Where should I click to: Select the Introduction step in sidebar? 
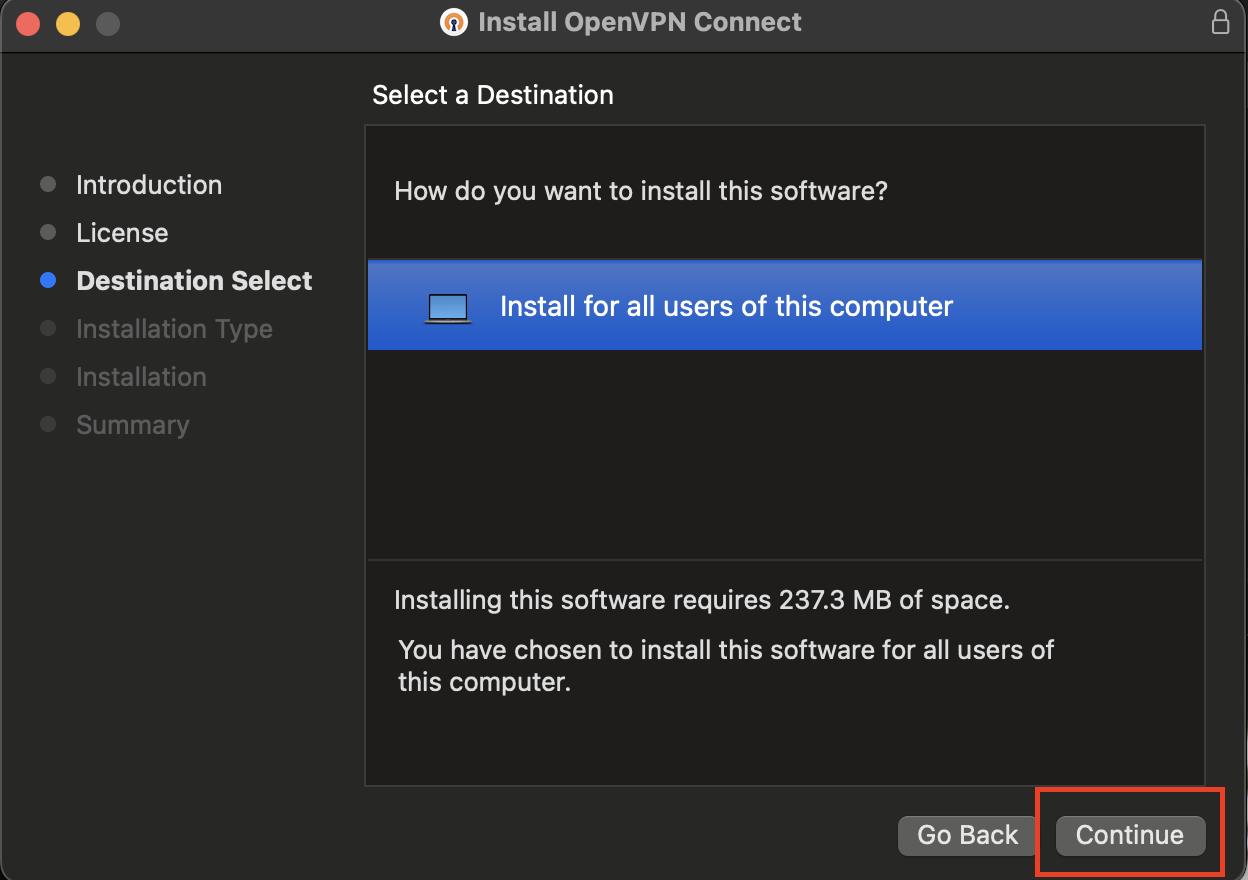click(x=149, y=185)
